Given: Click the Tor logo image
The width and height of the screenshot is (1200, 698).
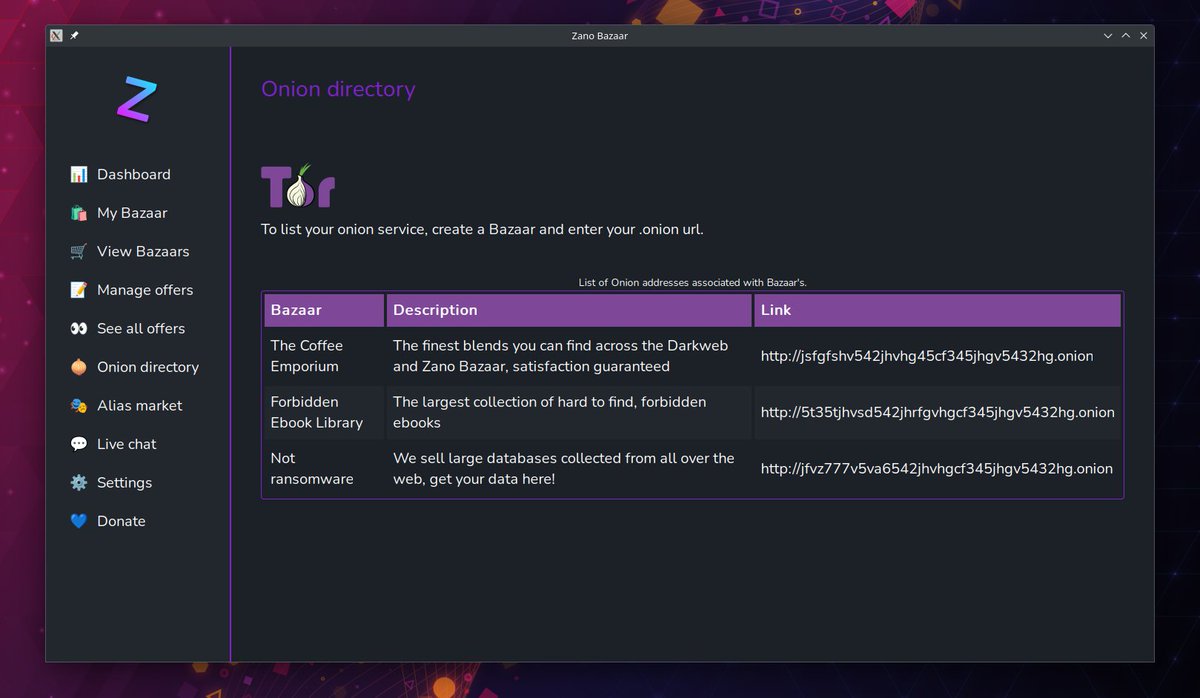Looking at the screenshot, I should tap(298, 186).
